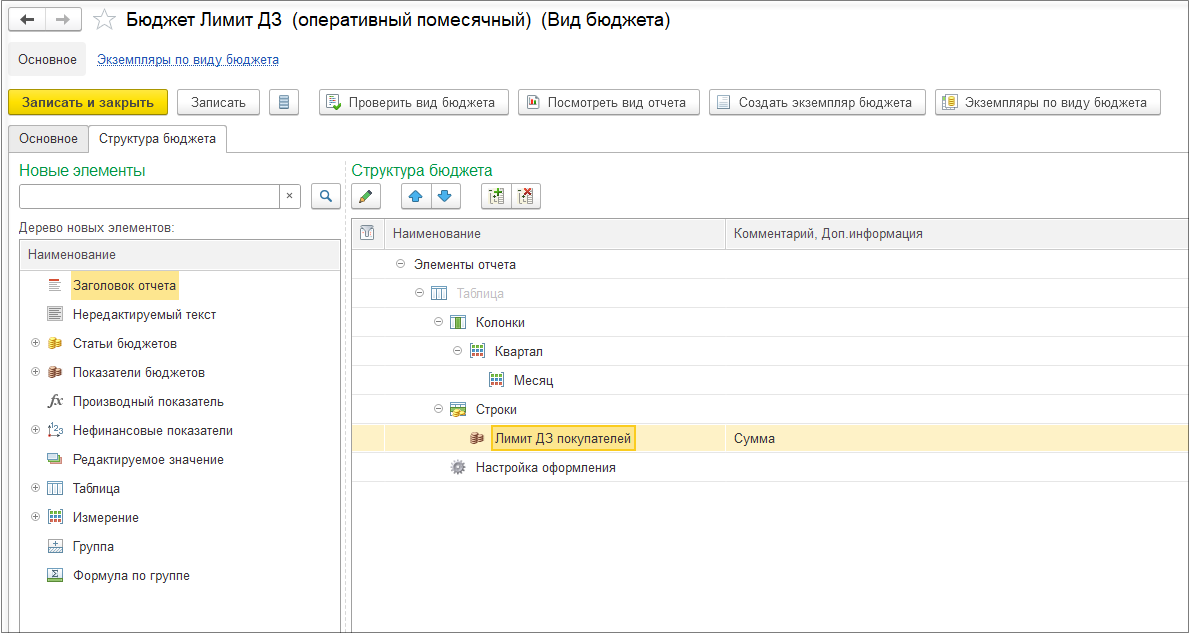Expand the Статьи бюджетов tree node
Image resolution: width=1189 pixels, height=633 pixels.
click(x=35, y=343)
